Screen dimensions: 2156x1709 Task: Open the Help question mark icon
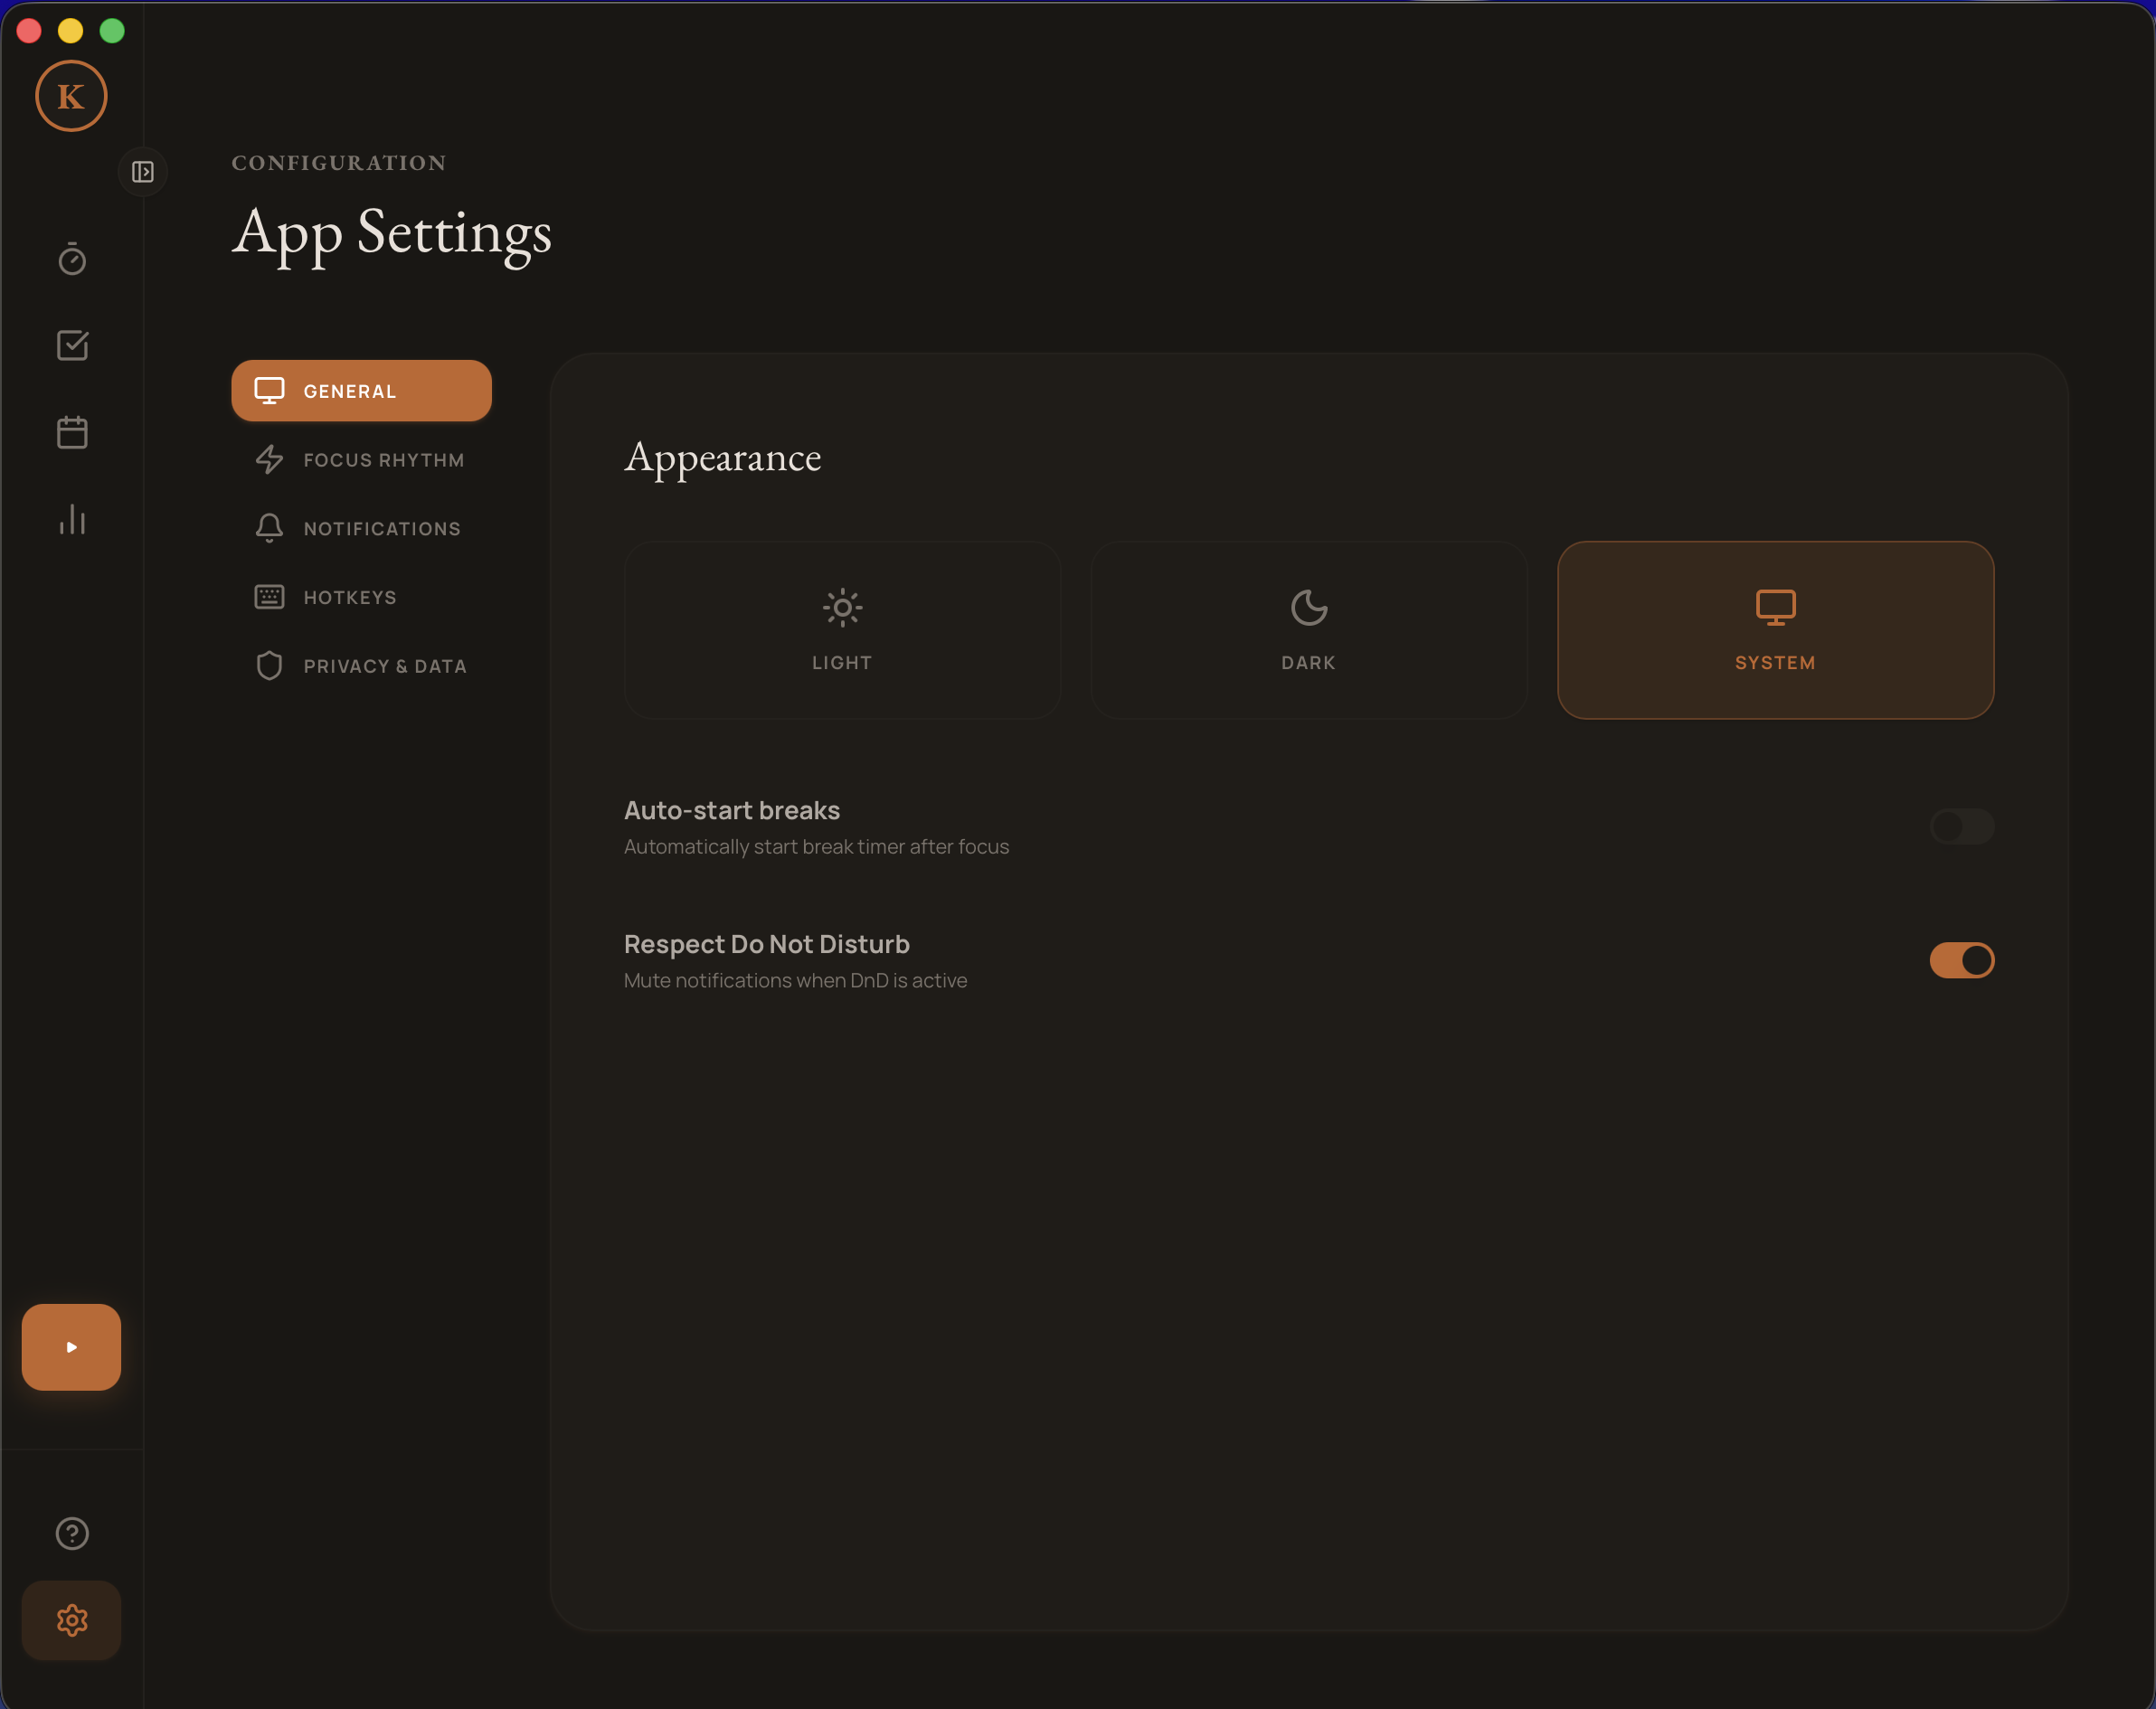pos(72,1533)
